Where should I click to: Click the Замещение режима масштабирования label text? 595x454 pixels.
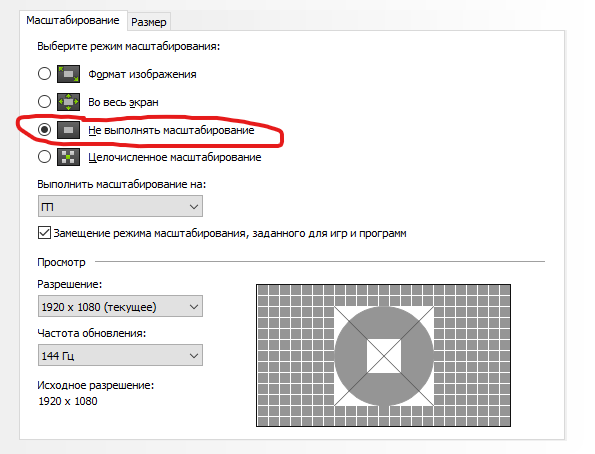[230, 233]
